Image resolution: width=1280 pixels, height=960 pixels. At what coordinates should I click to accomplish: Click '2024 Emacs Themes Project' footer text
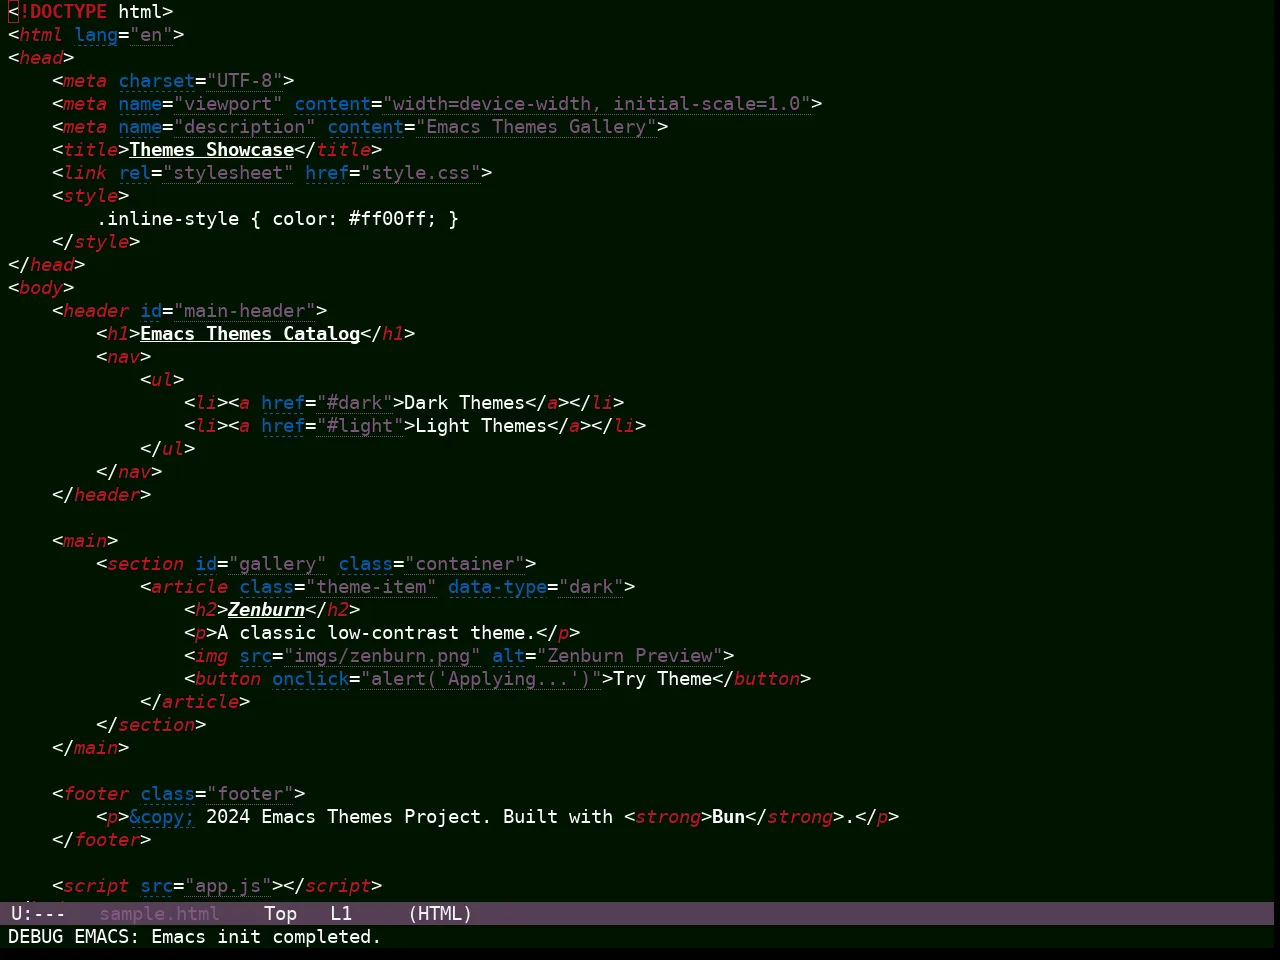point(344,817)
